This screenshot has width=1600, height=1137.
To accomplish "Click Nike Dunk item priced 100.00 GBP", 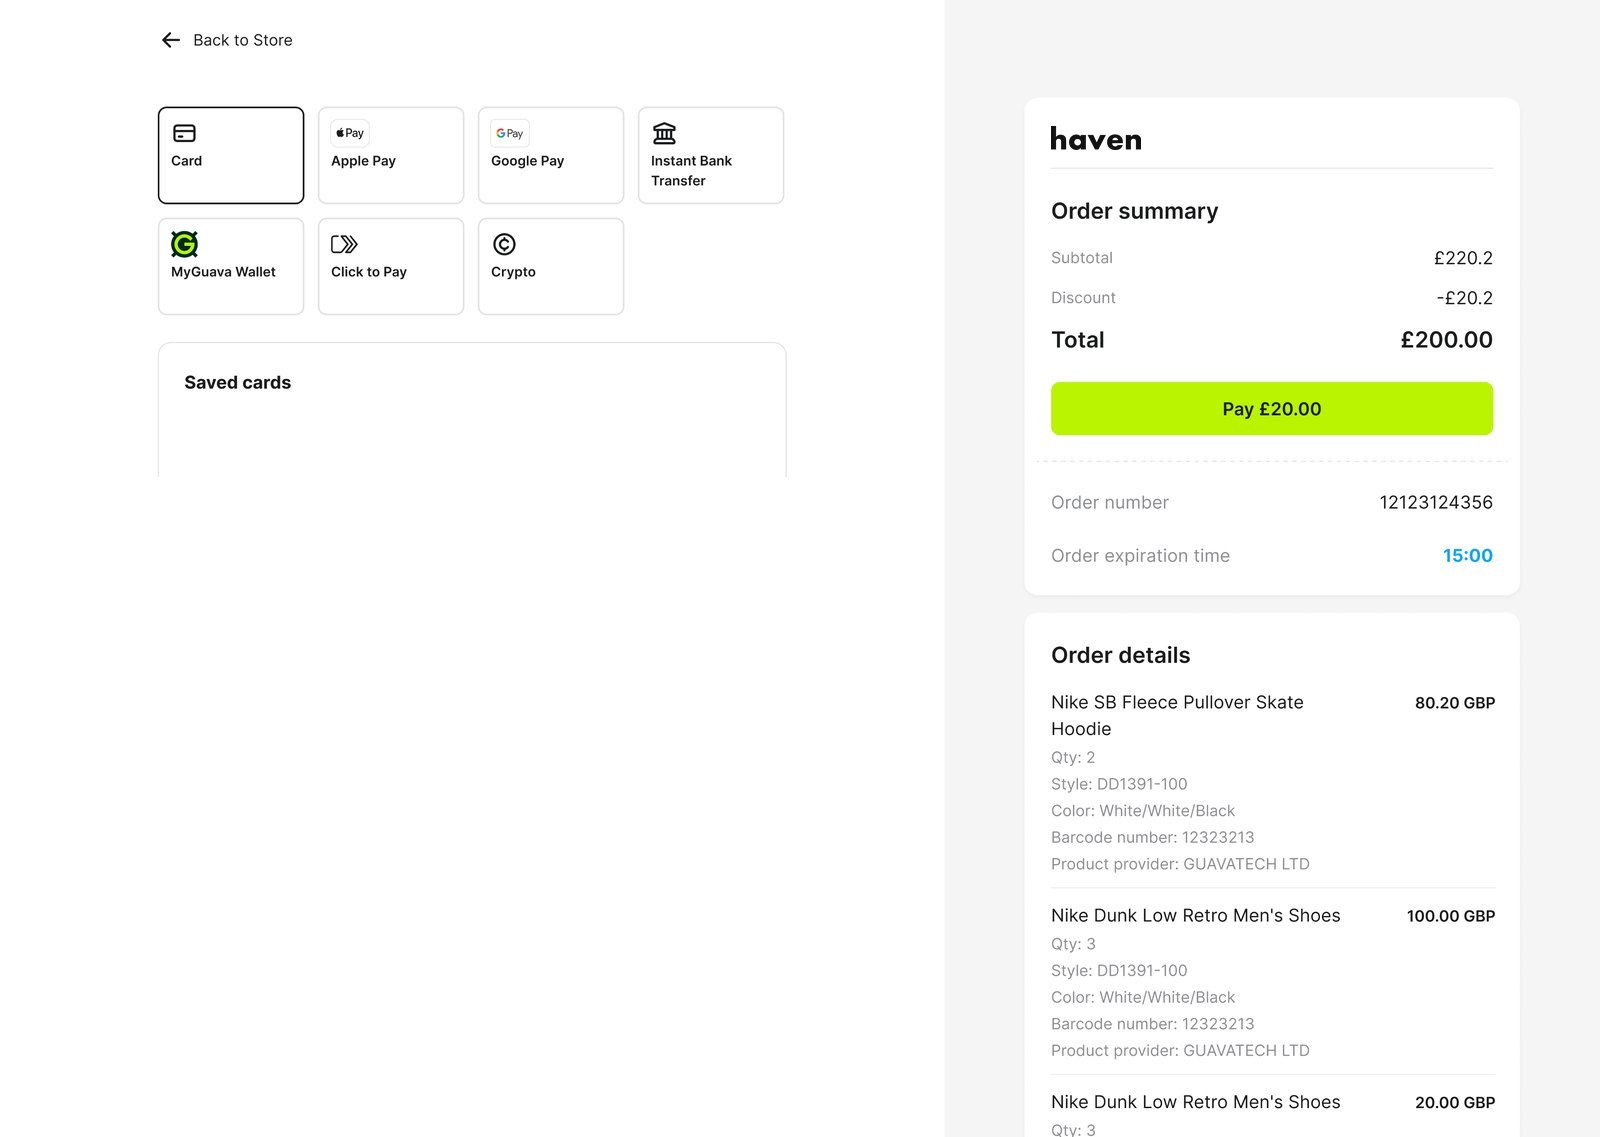I will pos(1195,915).
